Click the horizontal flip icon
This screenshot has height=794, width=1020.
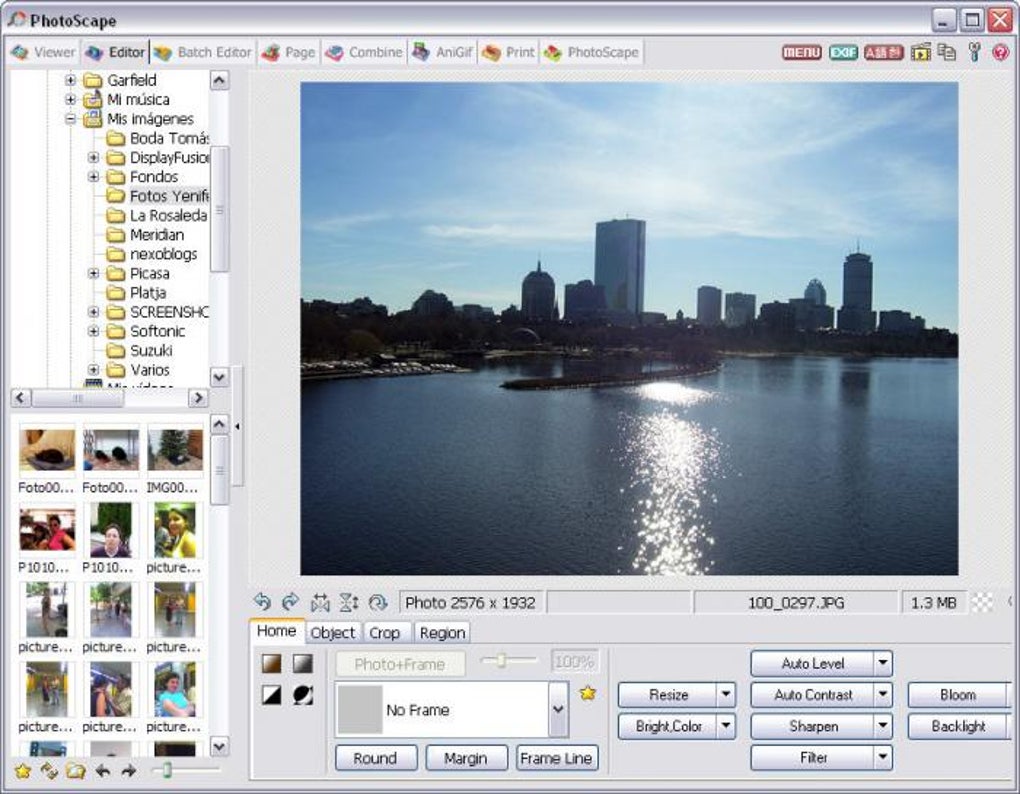click(x=320, y=602)
